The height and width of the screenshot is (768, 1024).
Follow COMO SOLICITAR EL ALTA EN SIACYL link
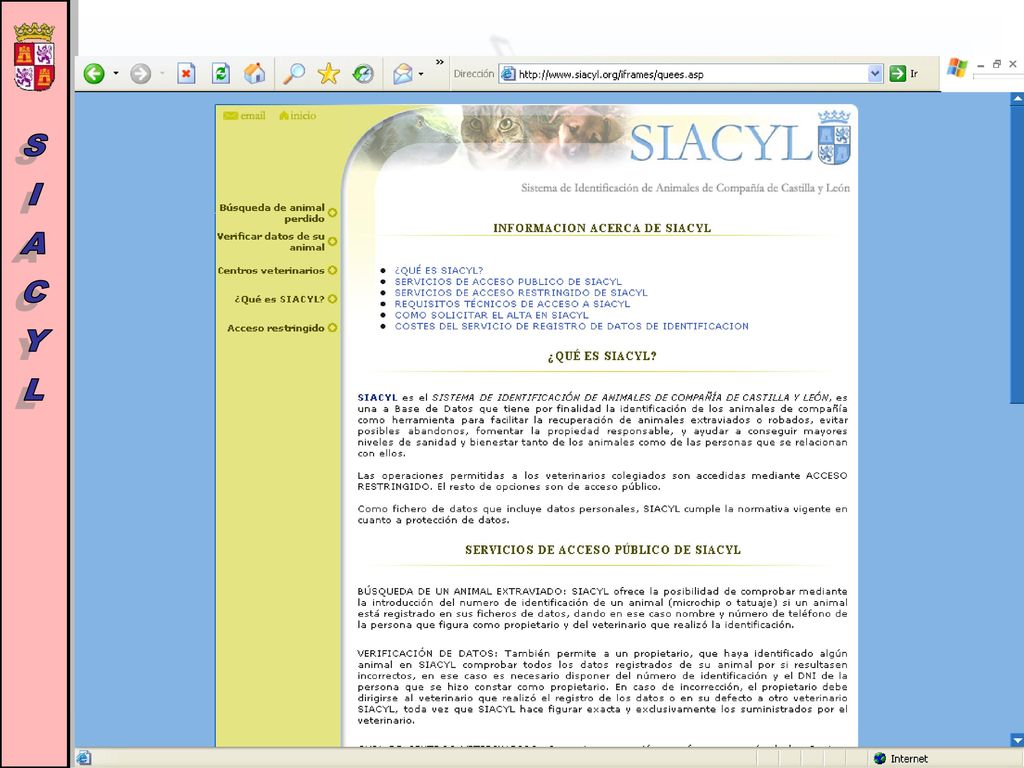click(492, 315)
